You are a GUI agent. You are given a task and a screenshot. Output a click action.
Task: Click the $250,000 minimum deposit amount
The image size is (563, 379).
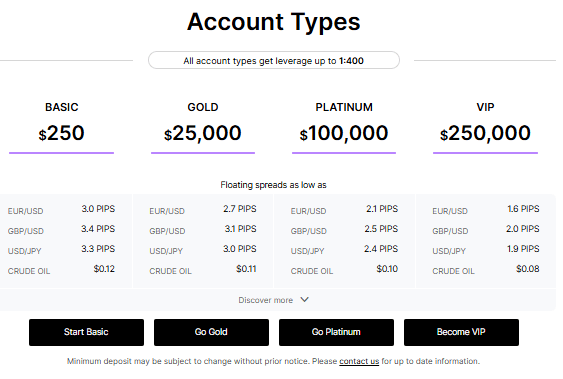[x=485, y=133]
